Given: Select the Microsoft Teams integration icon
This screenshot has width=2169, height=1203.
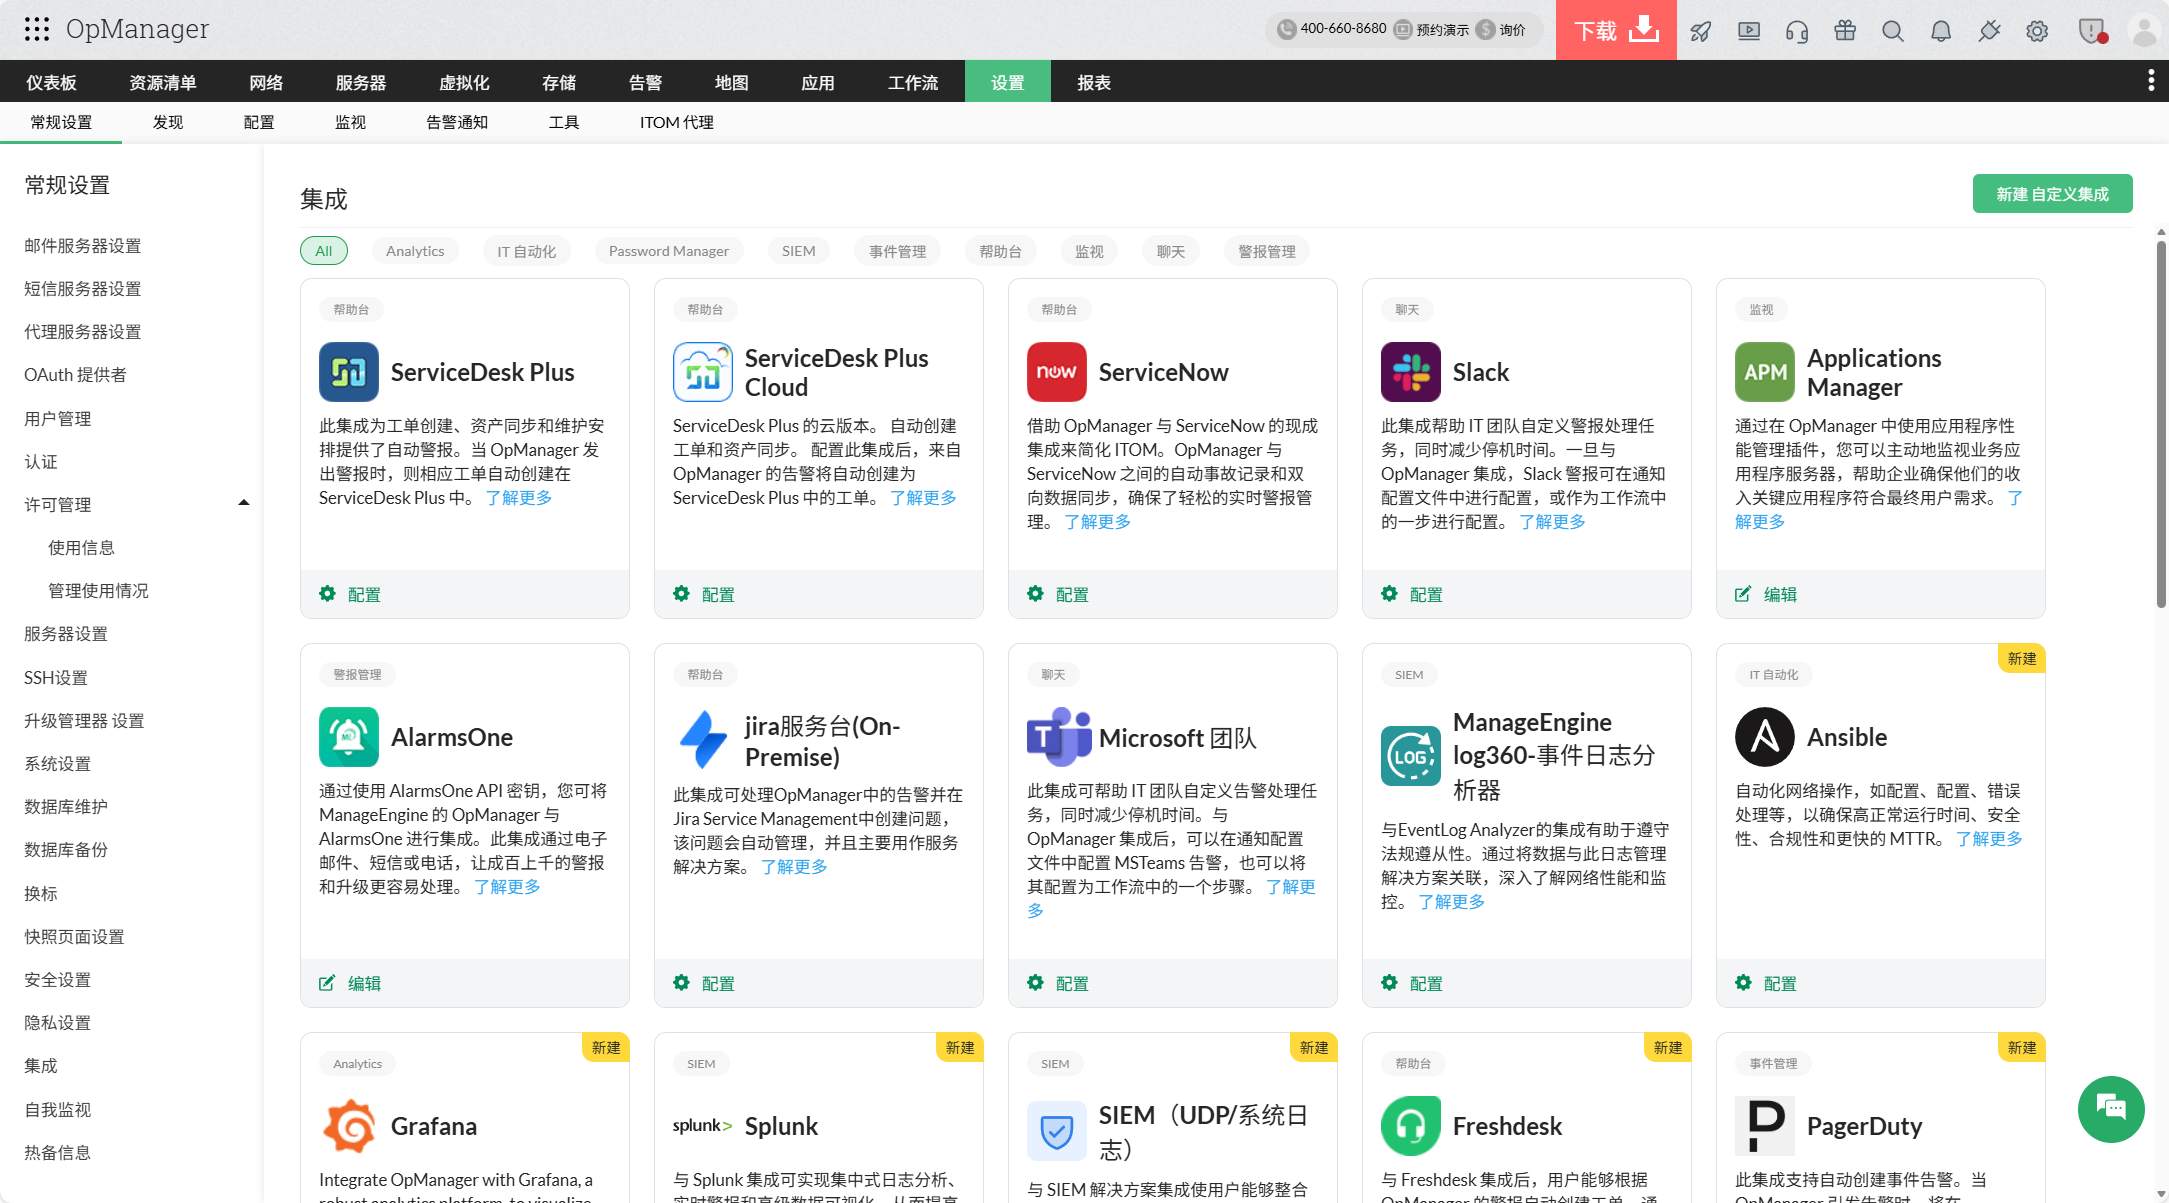Looking at the screenshot, I should (x=1057, y=736).
